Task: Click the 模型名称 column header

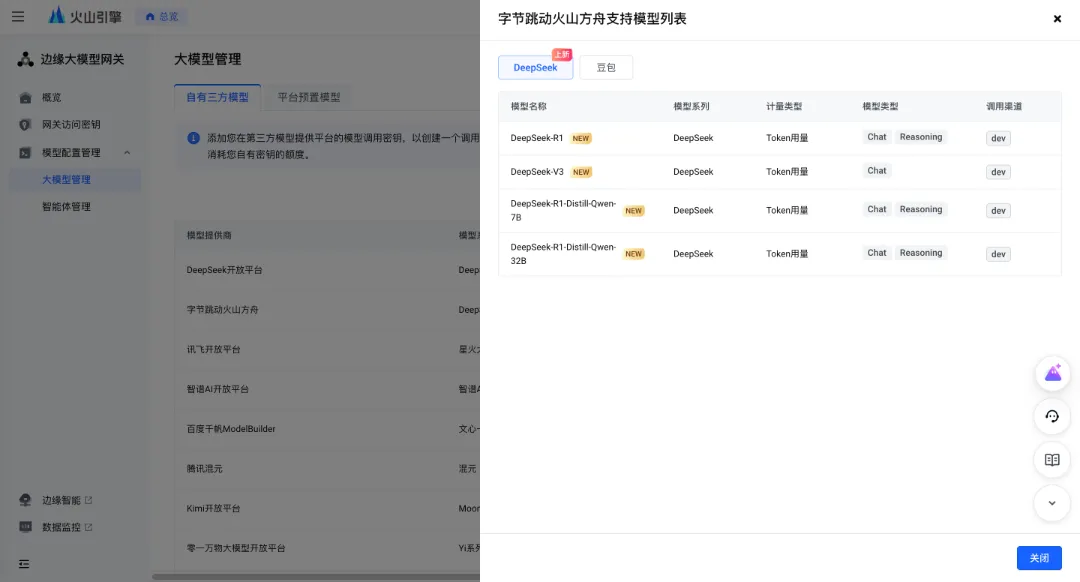Action: coord(528,106)
